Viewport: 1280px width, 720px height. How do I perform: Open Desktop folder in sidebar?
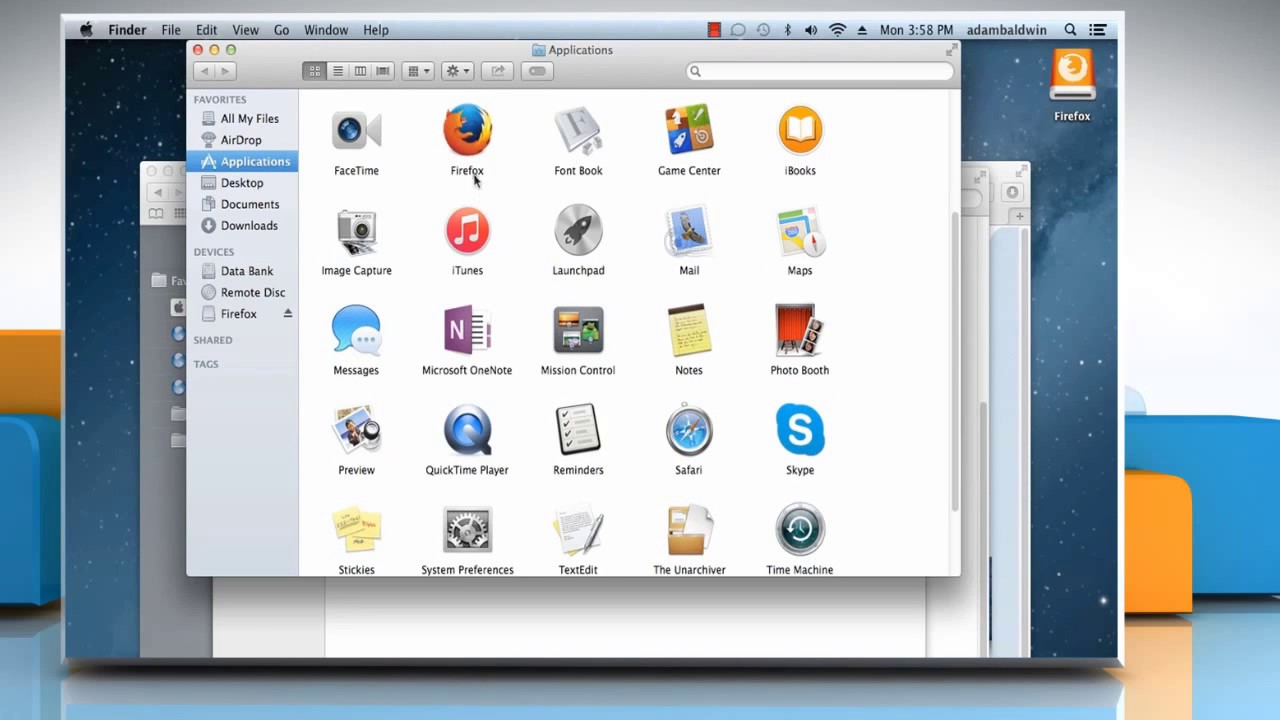pos(242,183)
